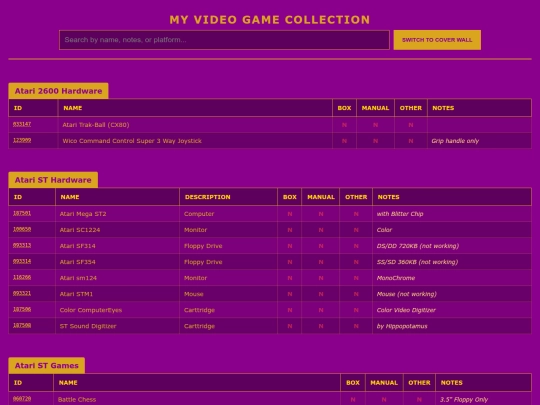Click the 'by Hippopotamus' note
Screen dimensions: 540x405
pyautogui.click(x=402, y=326)
